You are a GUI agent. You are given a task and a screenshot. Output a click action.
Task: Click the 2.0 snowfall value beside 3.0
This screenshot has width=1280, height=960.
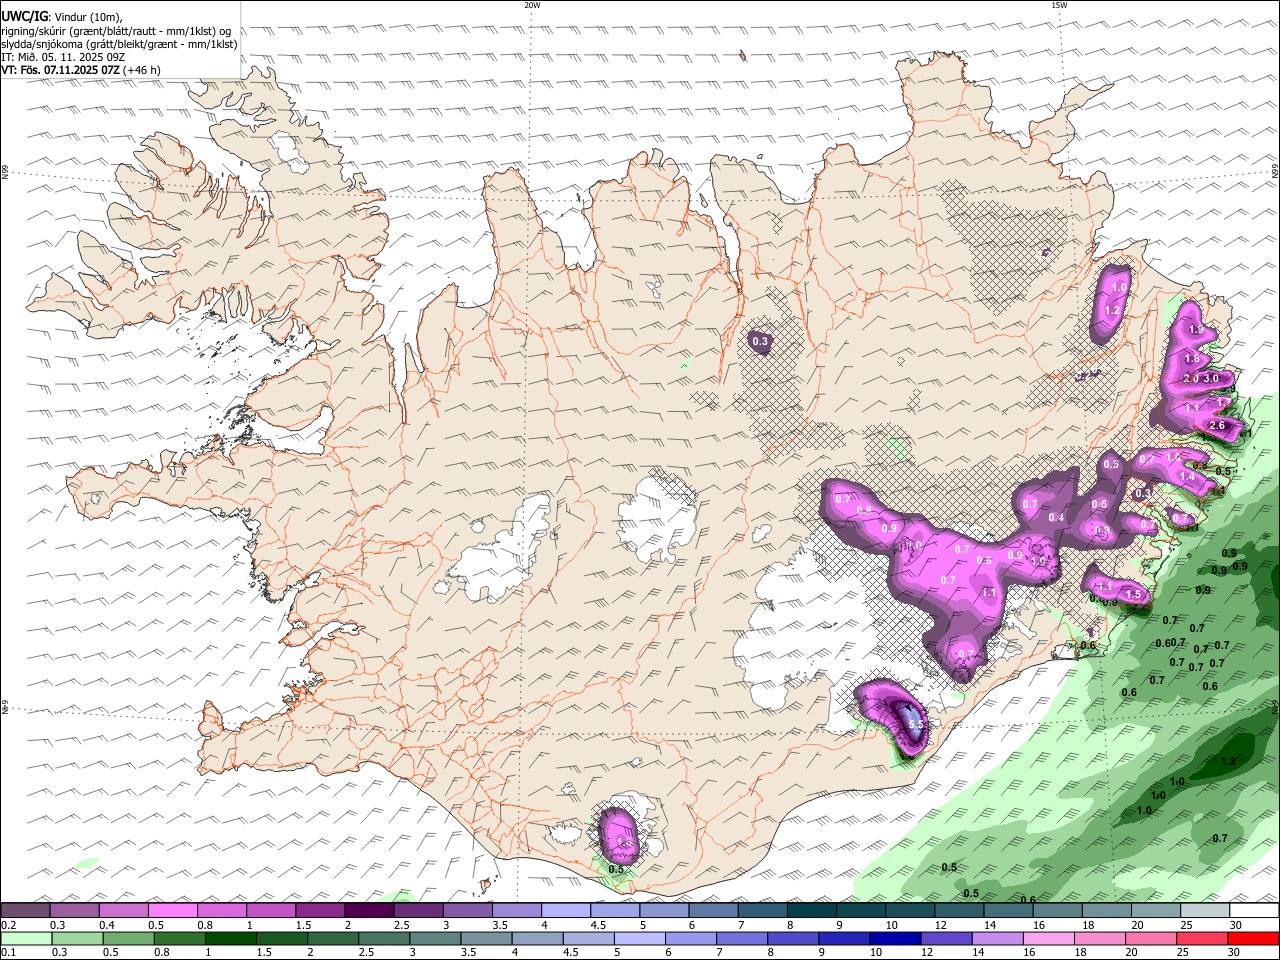pos(1190,378)
